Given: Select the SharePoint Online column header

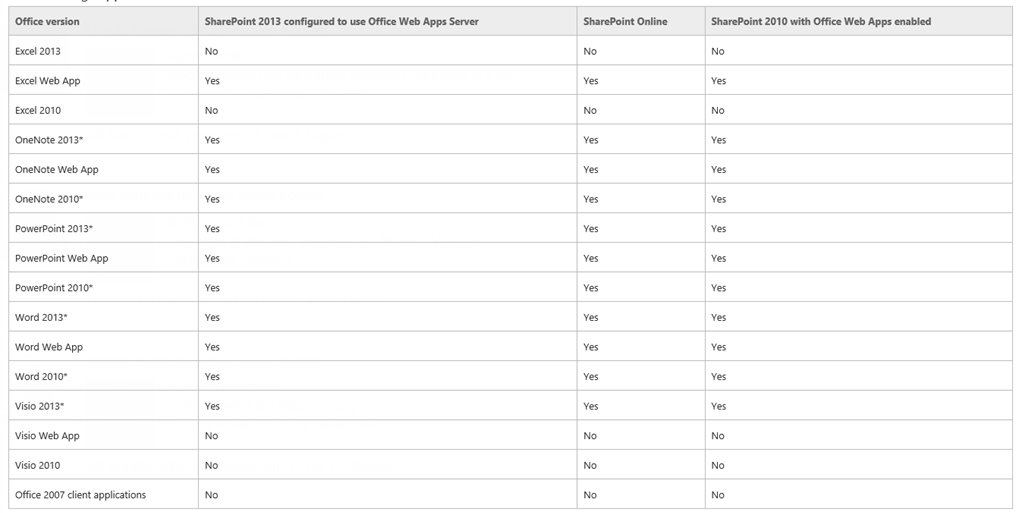Looking at the screenshot, I should [x=625, y=21].
